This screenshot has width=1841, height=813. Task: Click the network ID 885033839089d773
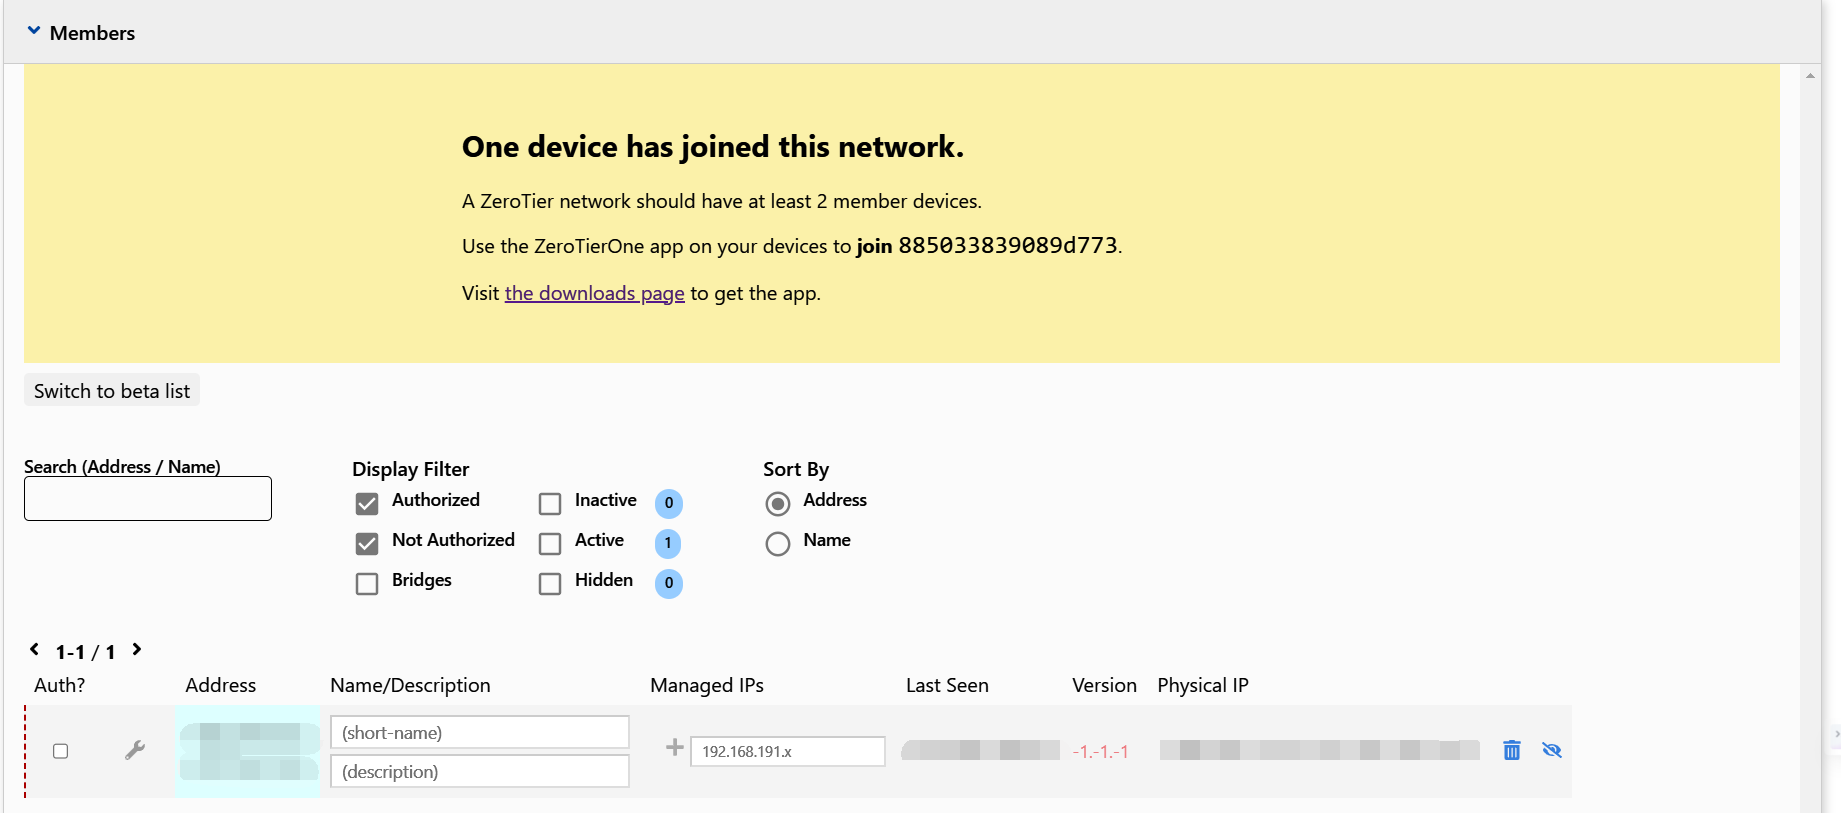pyautogui.click(x=1008, y=246)
